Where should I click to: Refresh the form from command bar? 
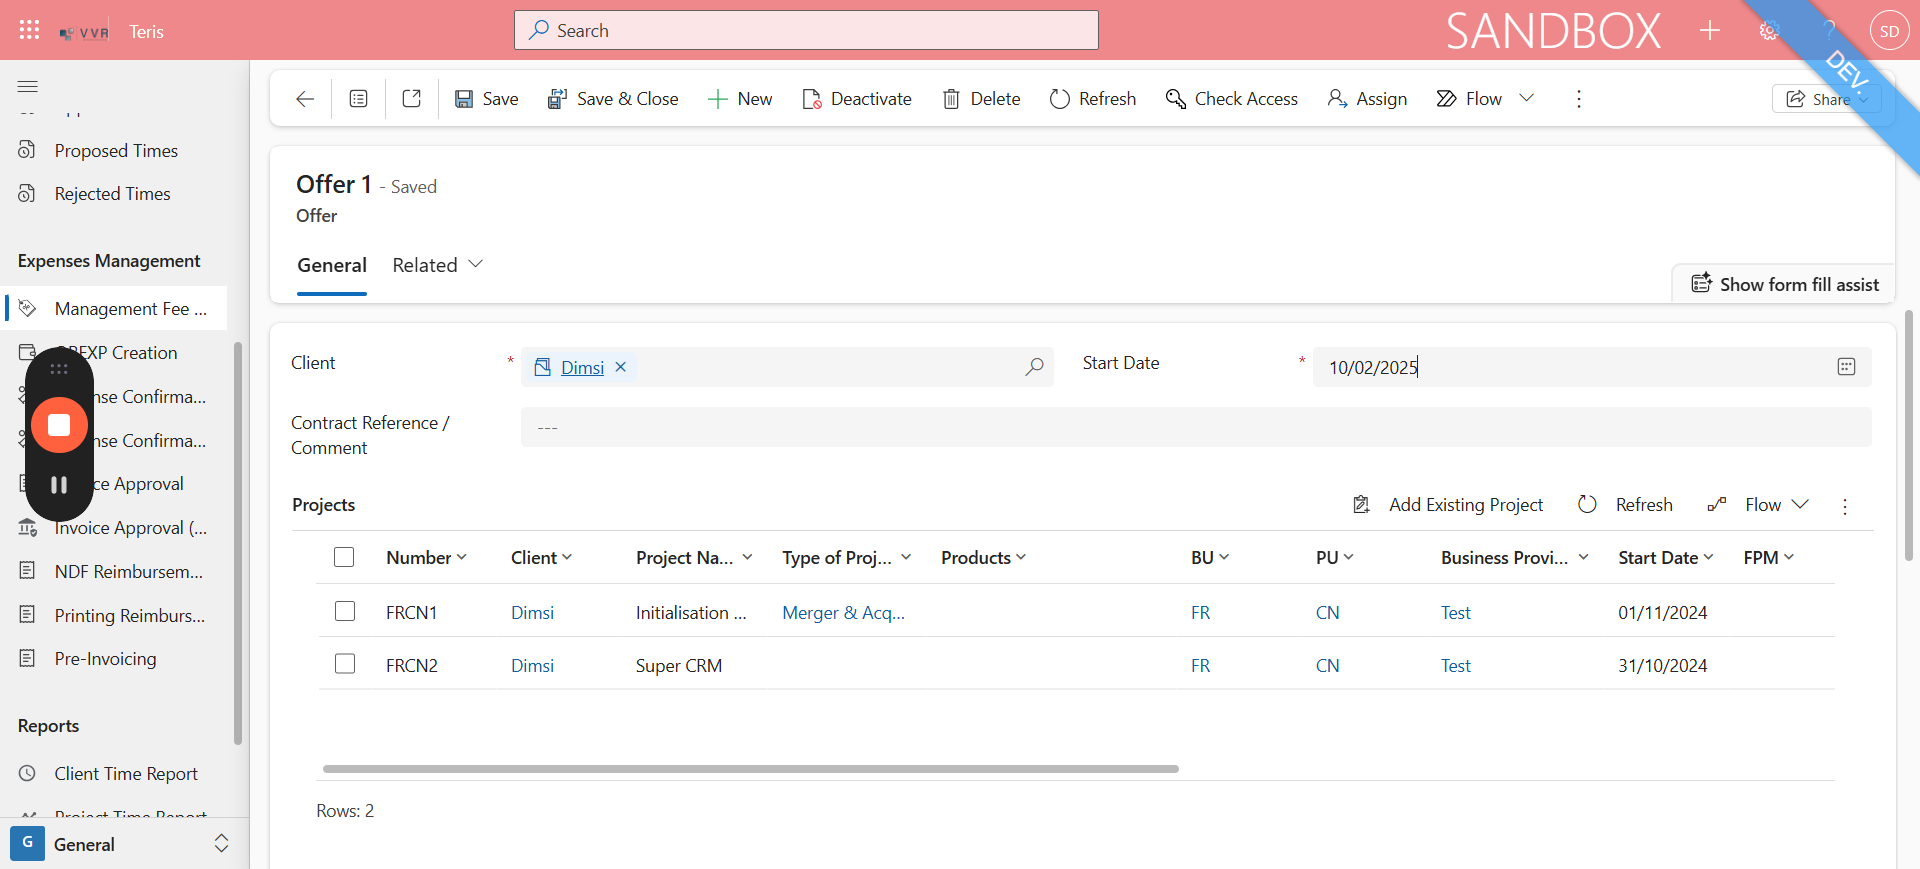(1093, 99)
